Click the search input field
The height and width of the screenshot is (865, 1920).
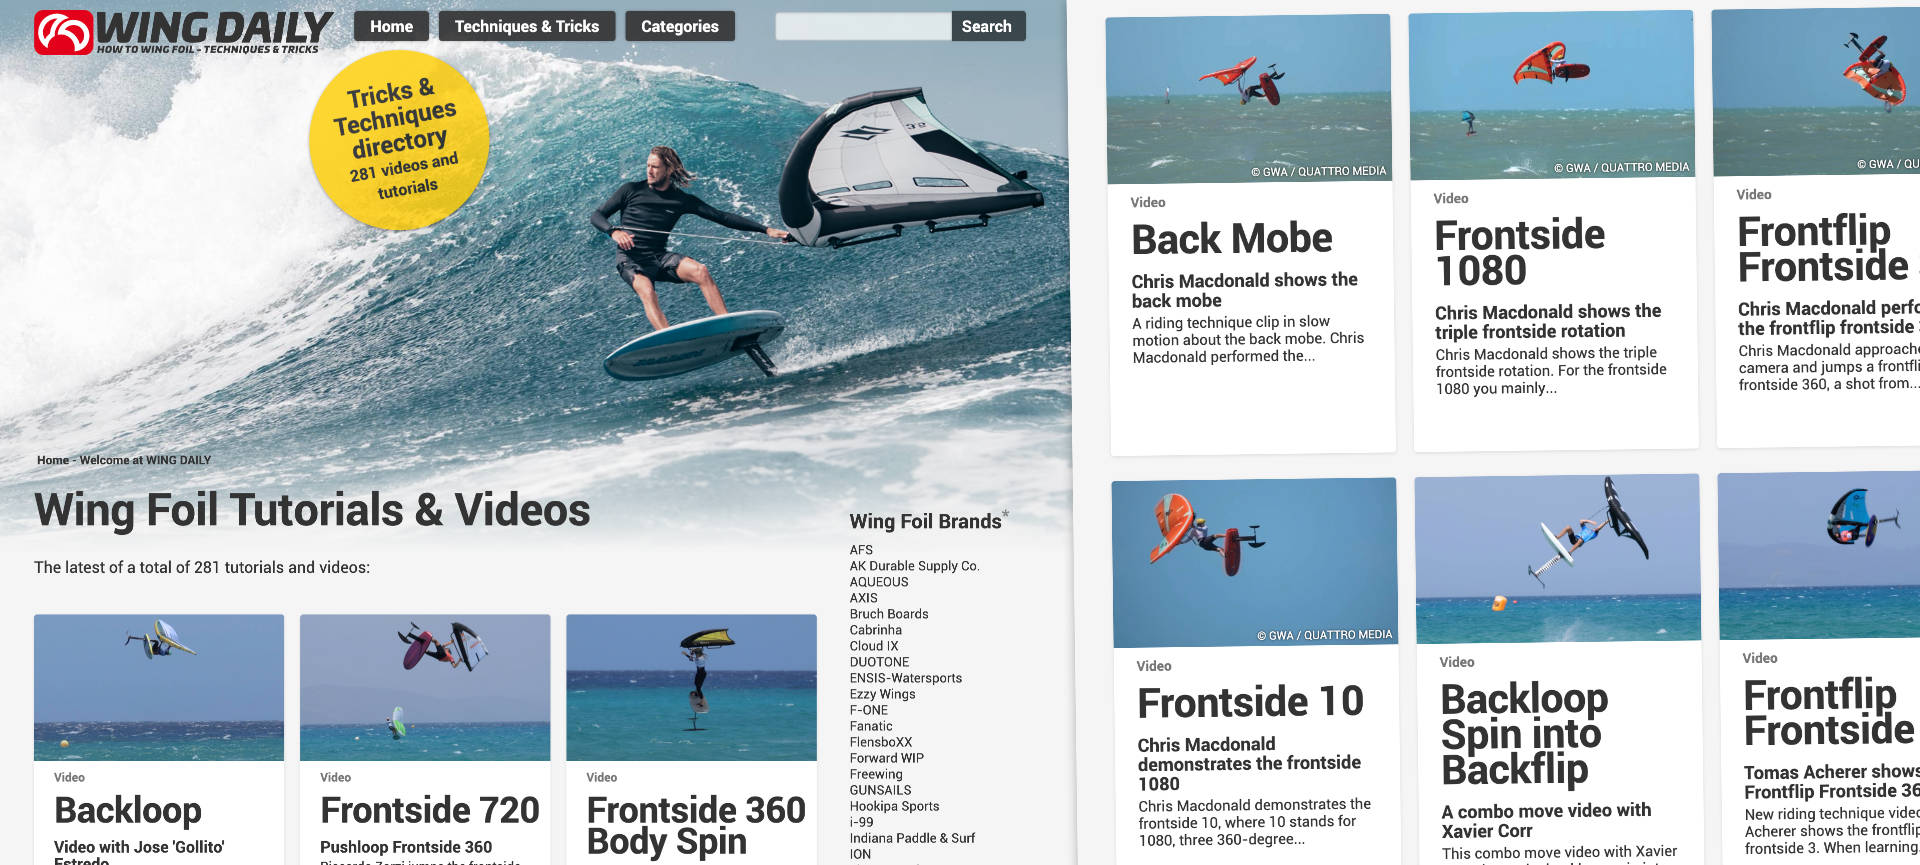863,26
